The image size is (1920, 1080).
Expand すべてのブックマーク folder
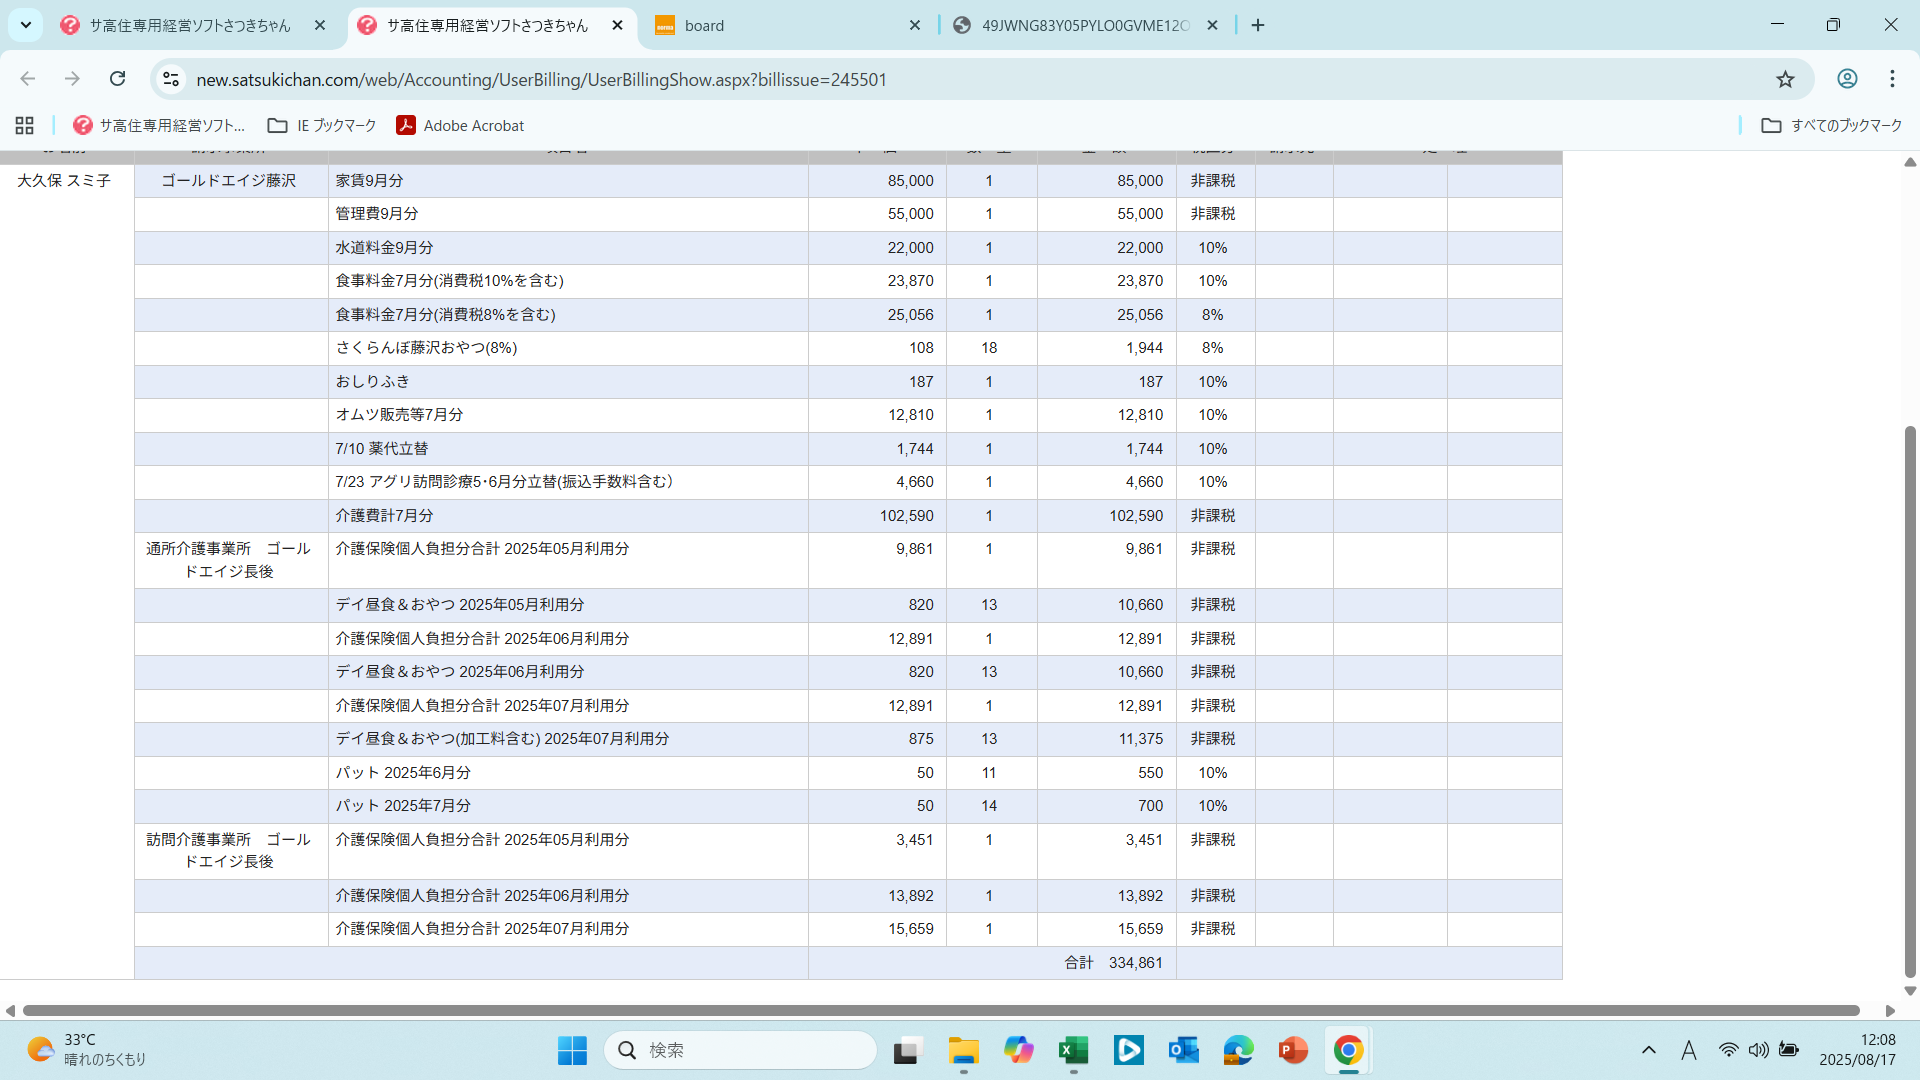[x=1832, y=125]
